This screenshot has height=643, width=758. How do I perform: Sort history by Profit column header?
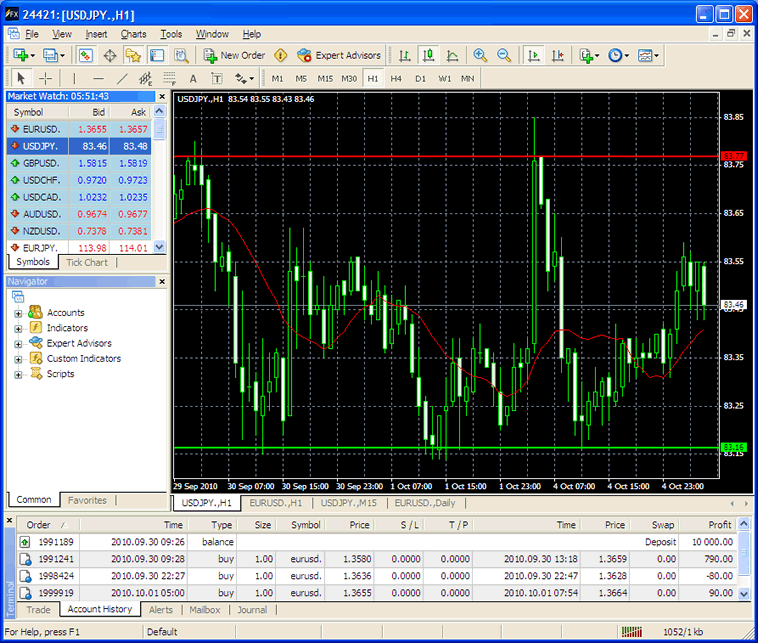coord(707,525)
